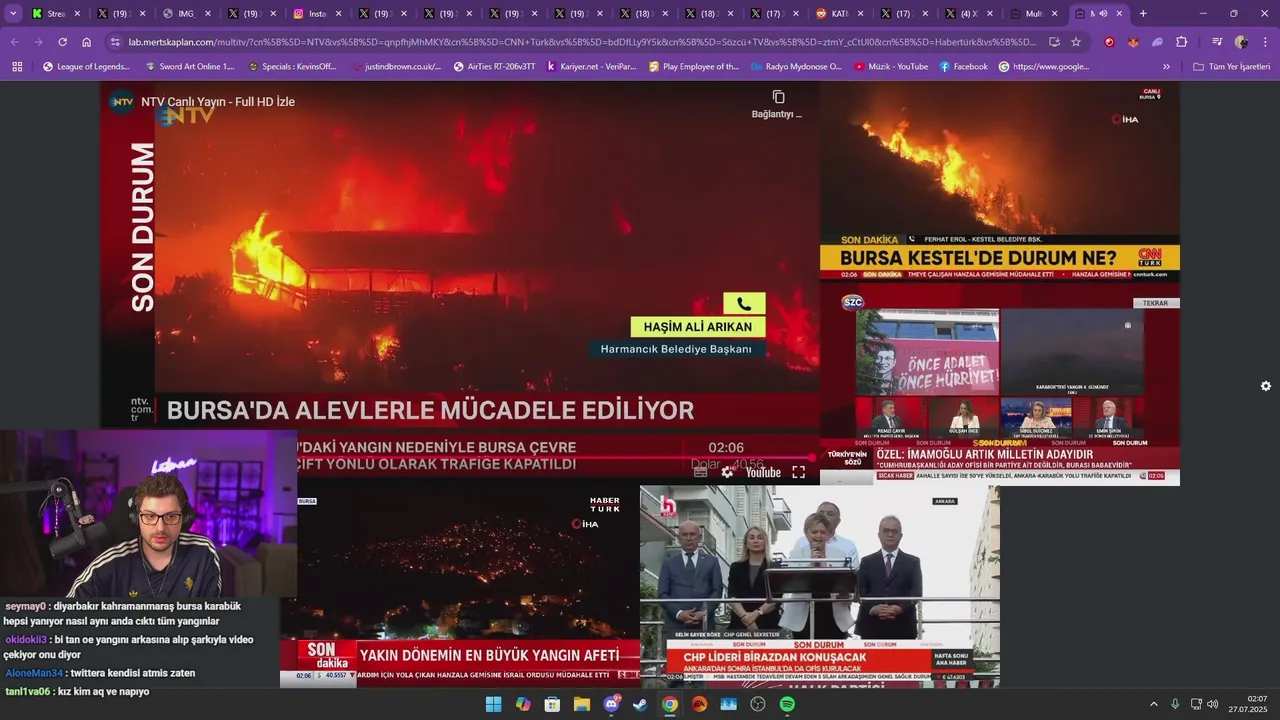Click the NTV video progress bar

pyautogui.click(x=460, y=457)
